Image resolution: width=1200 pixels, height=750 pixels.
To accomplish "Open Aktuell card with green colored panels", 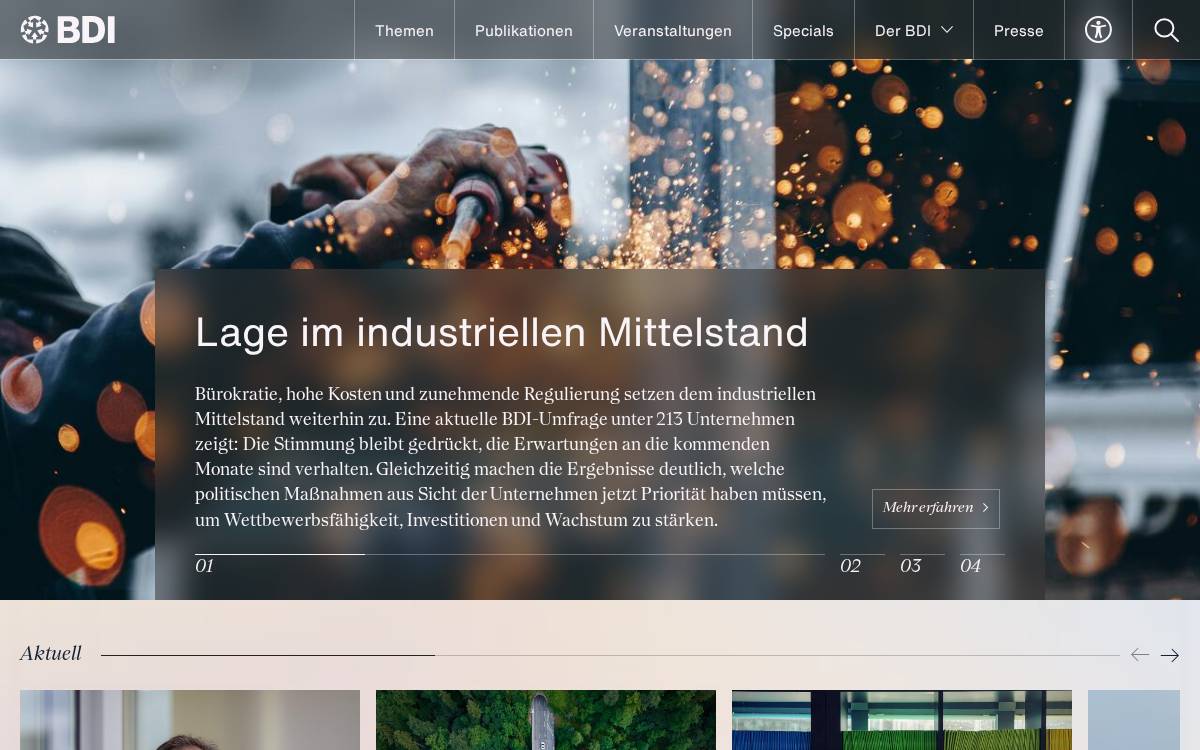I will [902, 720].
